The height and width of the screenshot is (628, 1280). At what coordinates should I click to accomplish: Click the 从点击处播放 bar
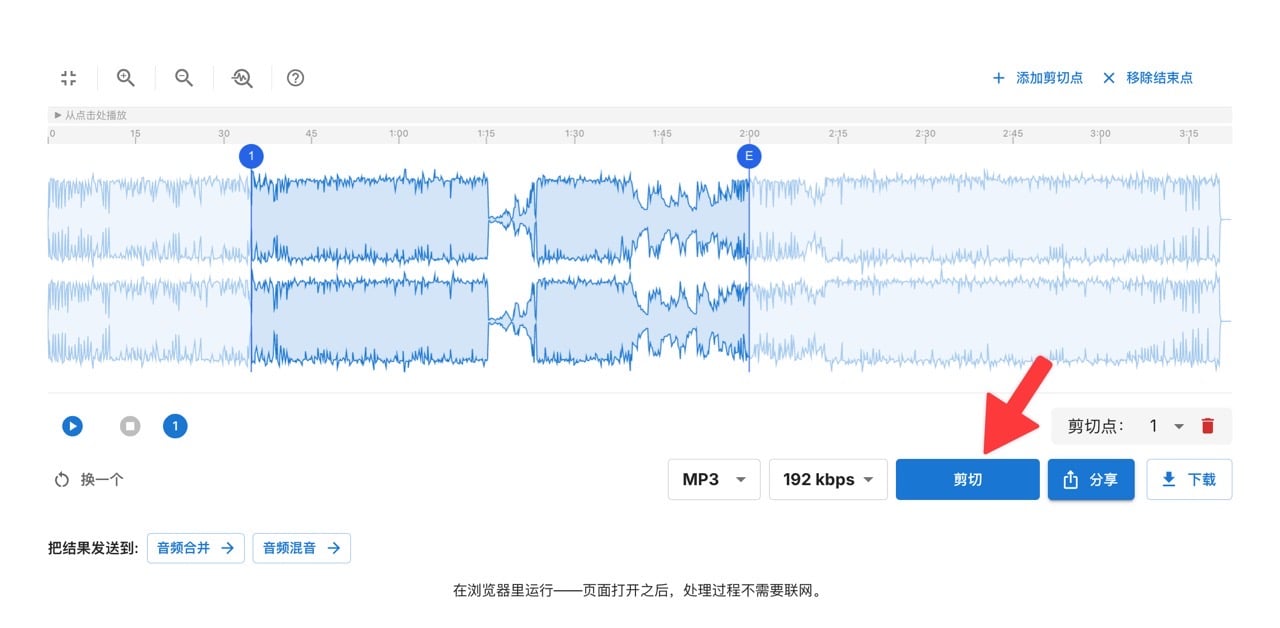640,115
